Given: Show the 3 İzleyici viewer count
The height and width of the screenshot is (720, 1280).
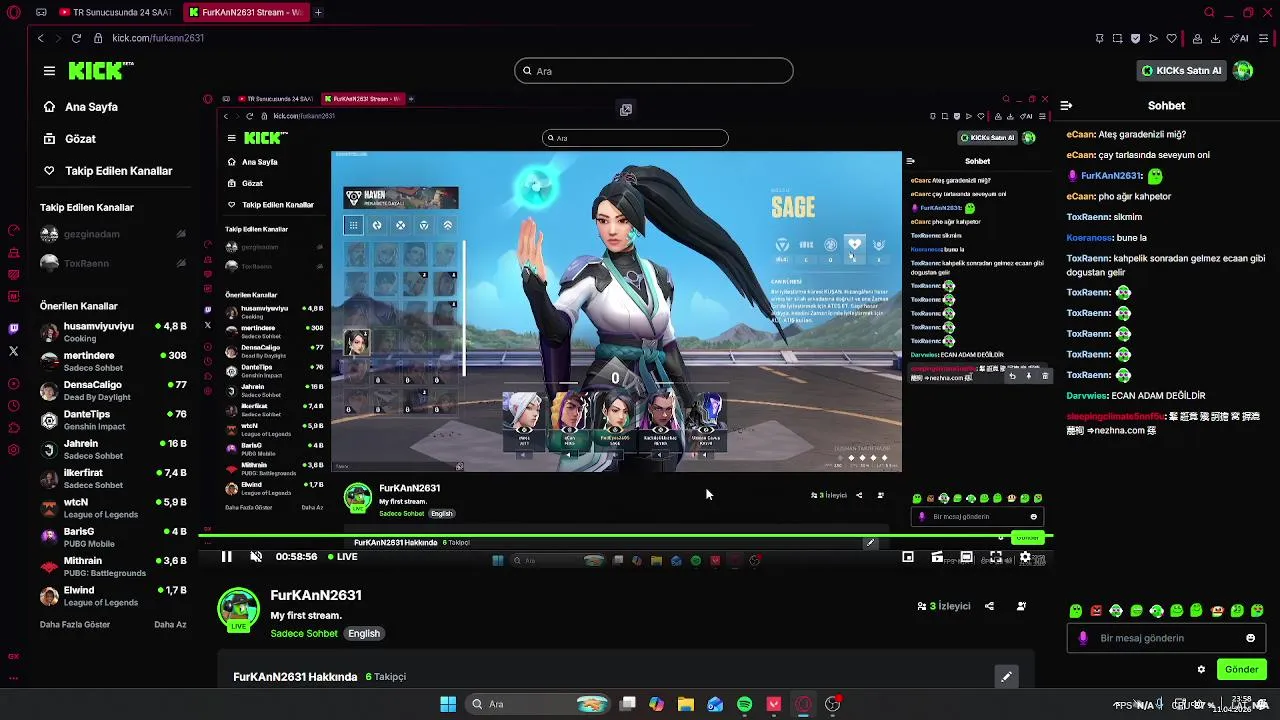Looking at the screenshot, I should pyautogui.click(x=944, y=606).
